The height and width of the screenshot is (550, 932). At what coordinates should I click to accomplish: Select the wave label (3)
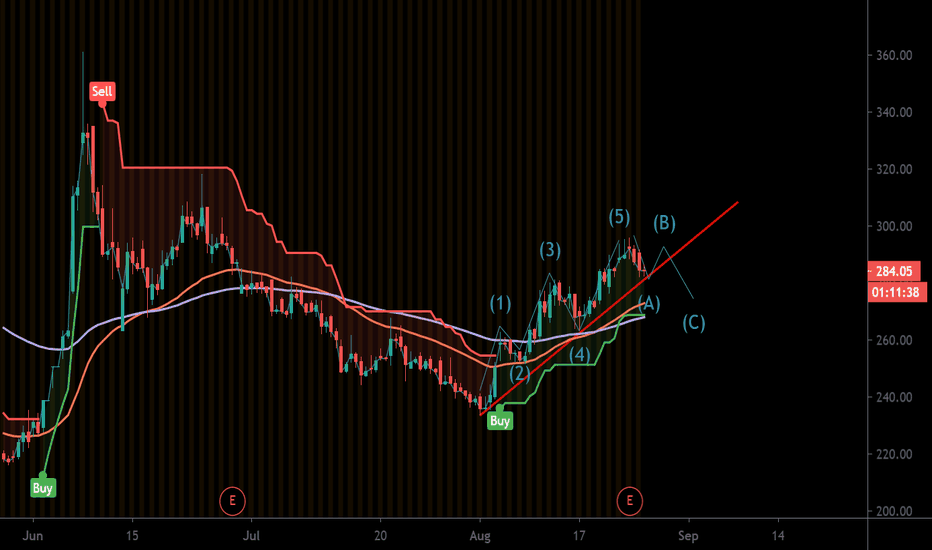(x=550, y=250)
